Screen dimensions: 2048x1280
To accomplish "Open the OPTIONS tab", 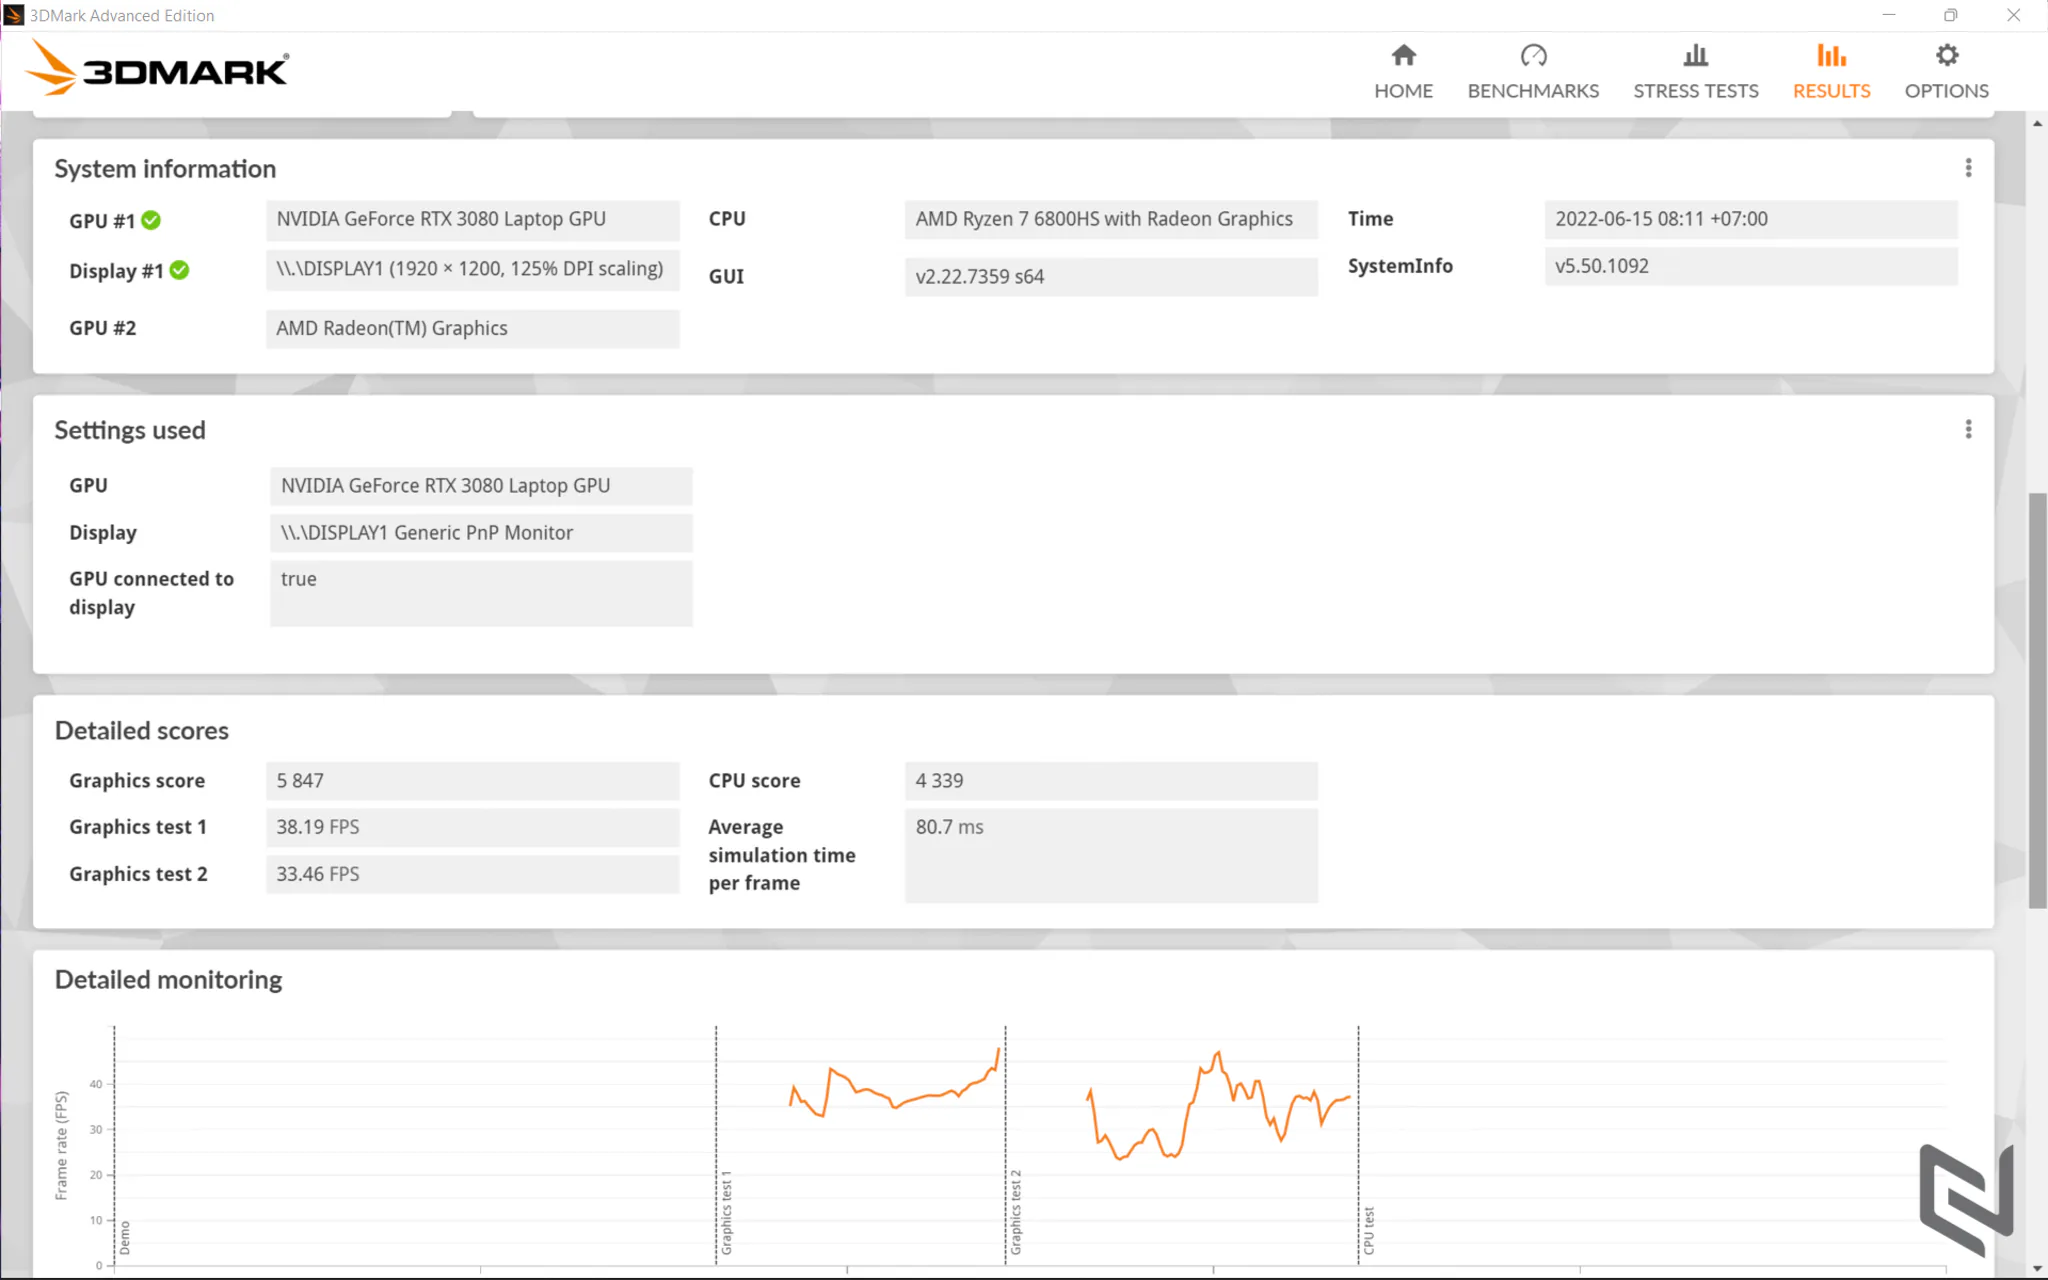I will coord(1946,91).
